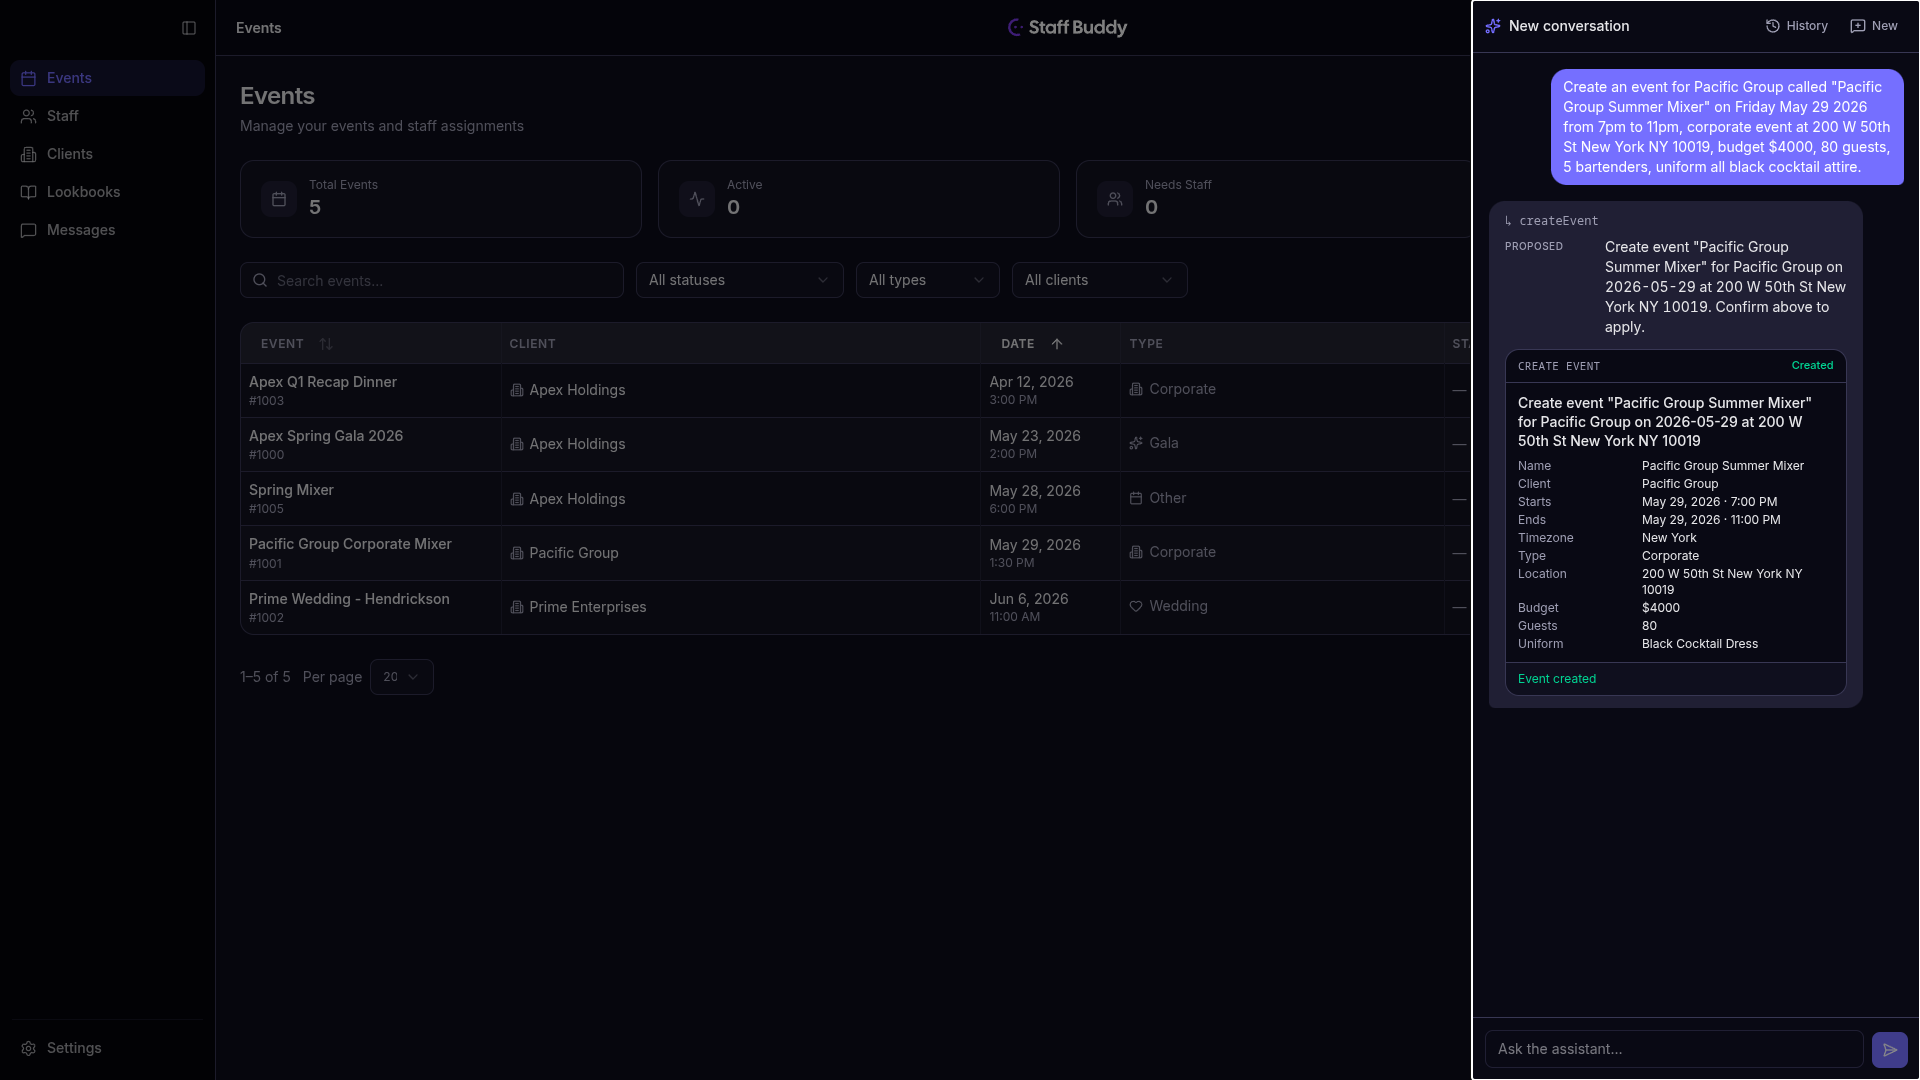Open the Apex Spring Gala 2026 event
The width and height of the screenshot is (1920, 1080).
pyautogui.click(x=326, y=436)
